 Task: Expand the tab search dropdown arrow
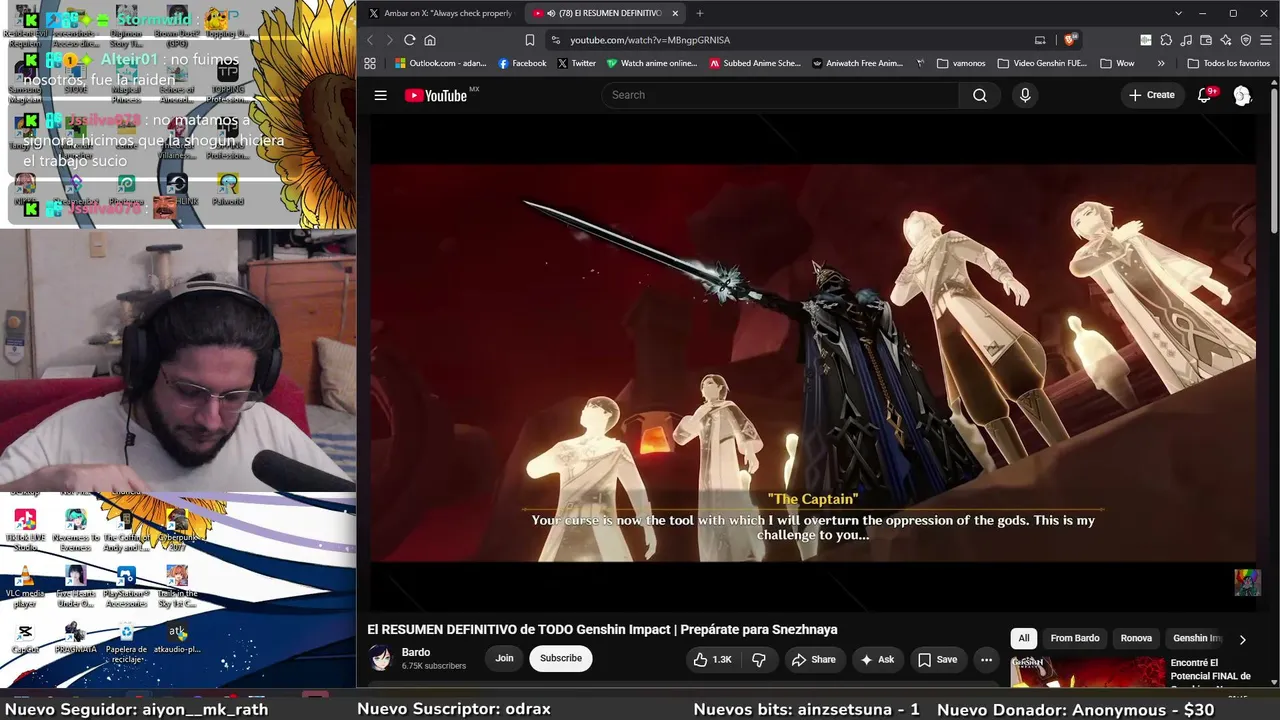tap(1178, 13)
